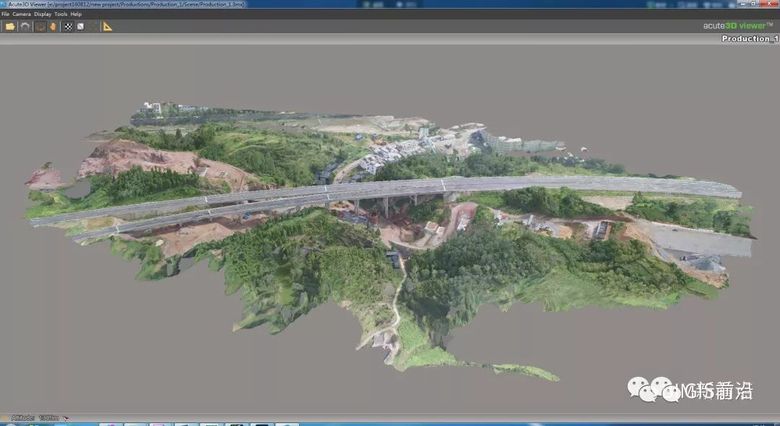Close the Acute3D Viewer window
This screenshot has width=780, height=426.
coord(770,4)
